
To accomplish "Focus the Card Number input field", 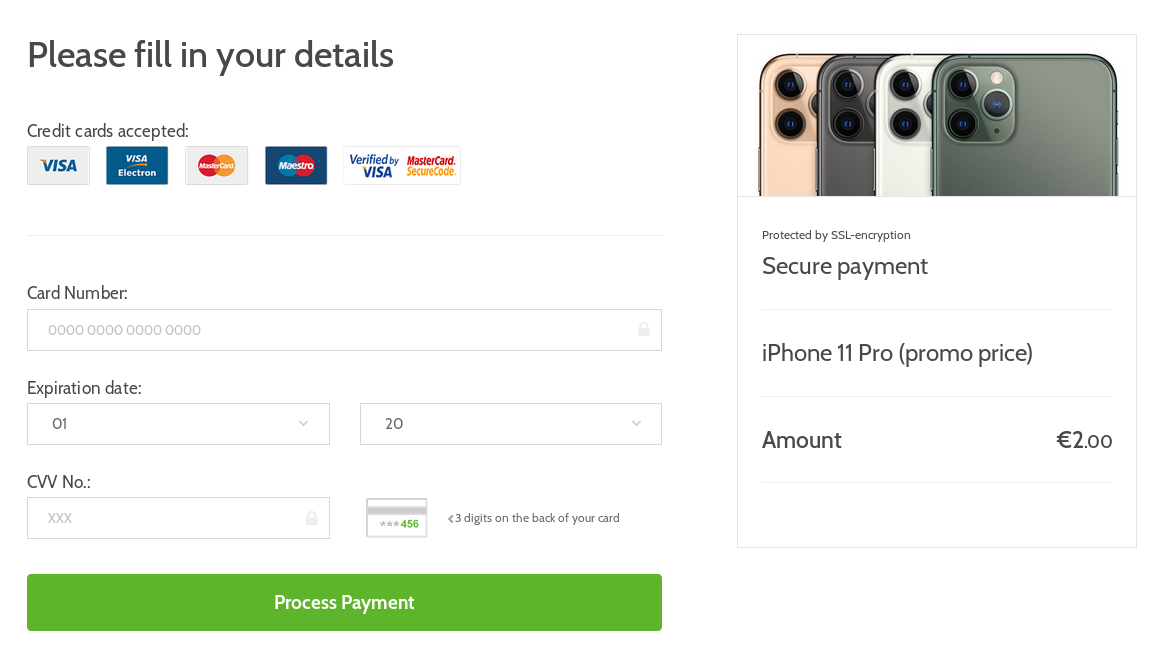I will 330,330.
